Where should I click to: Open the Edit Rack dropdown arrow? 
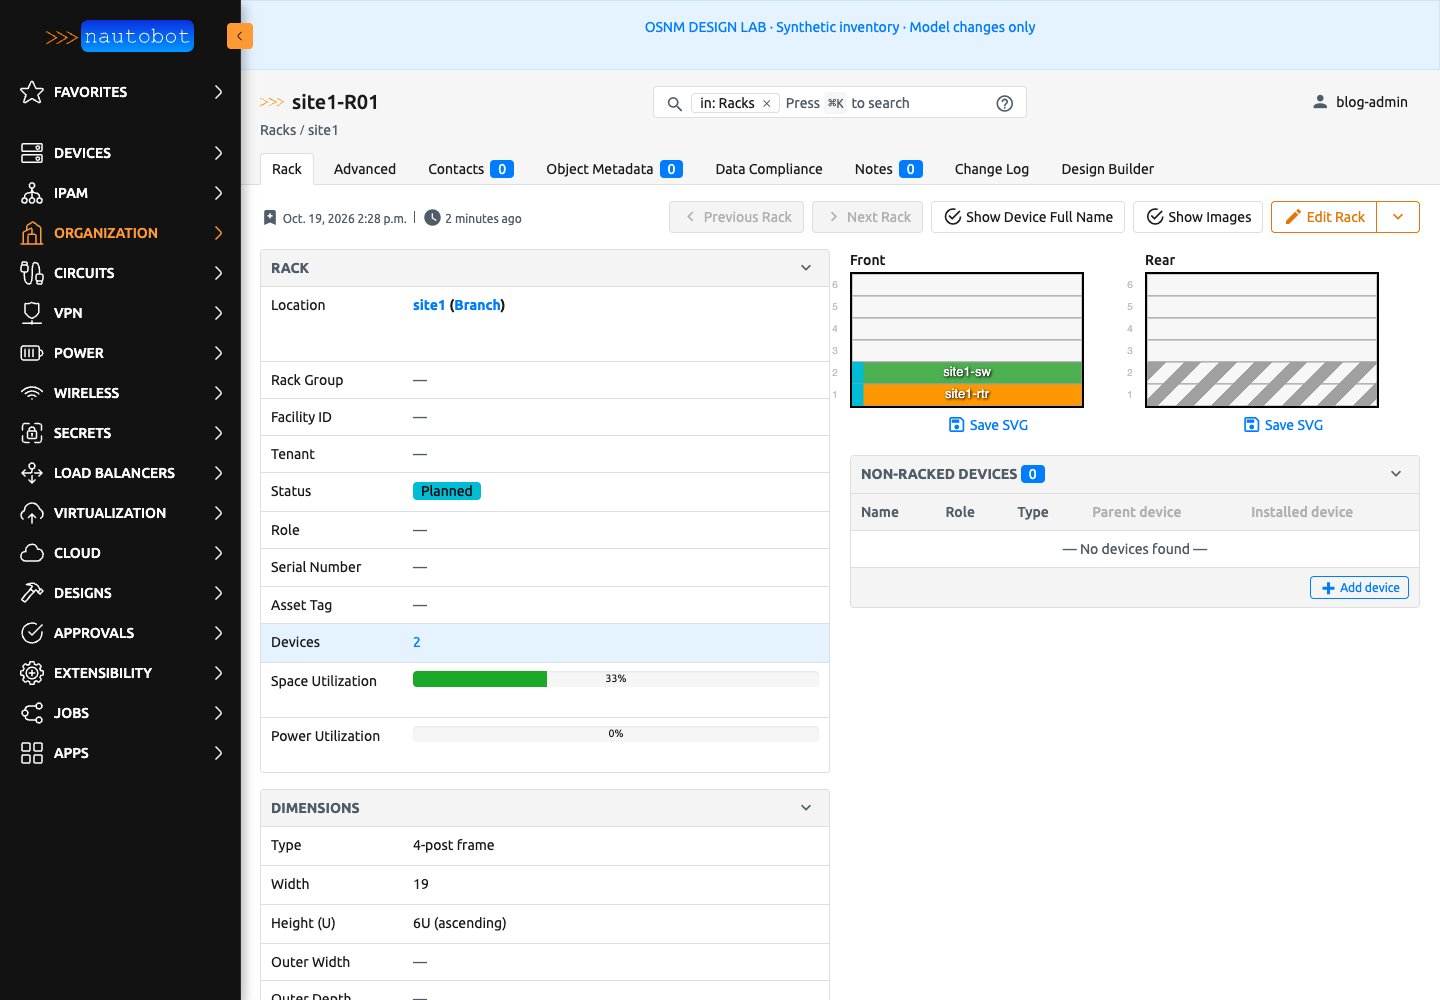click(1398, 217)
